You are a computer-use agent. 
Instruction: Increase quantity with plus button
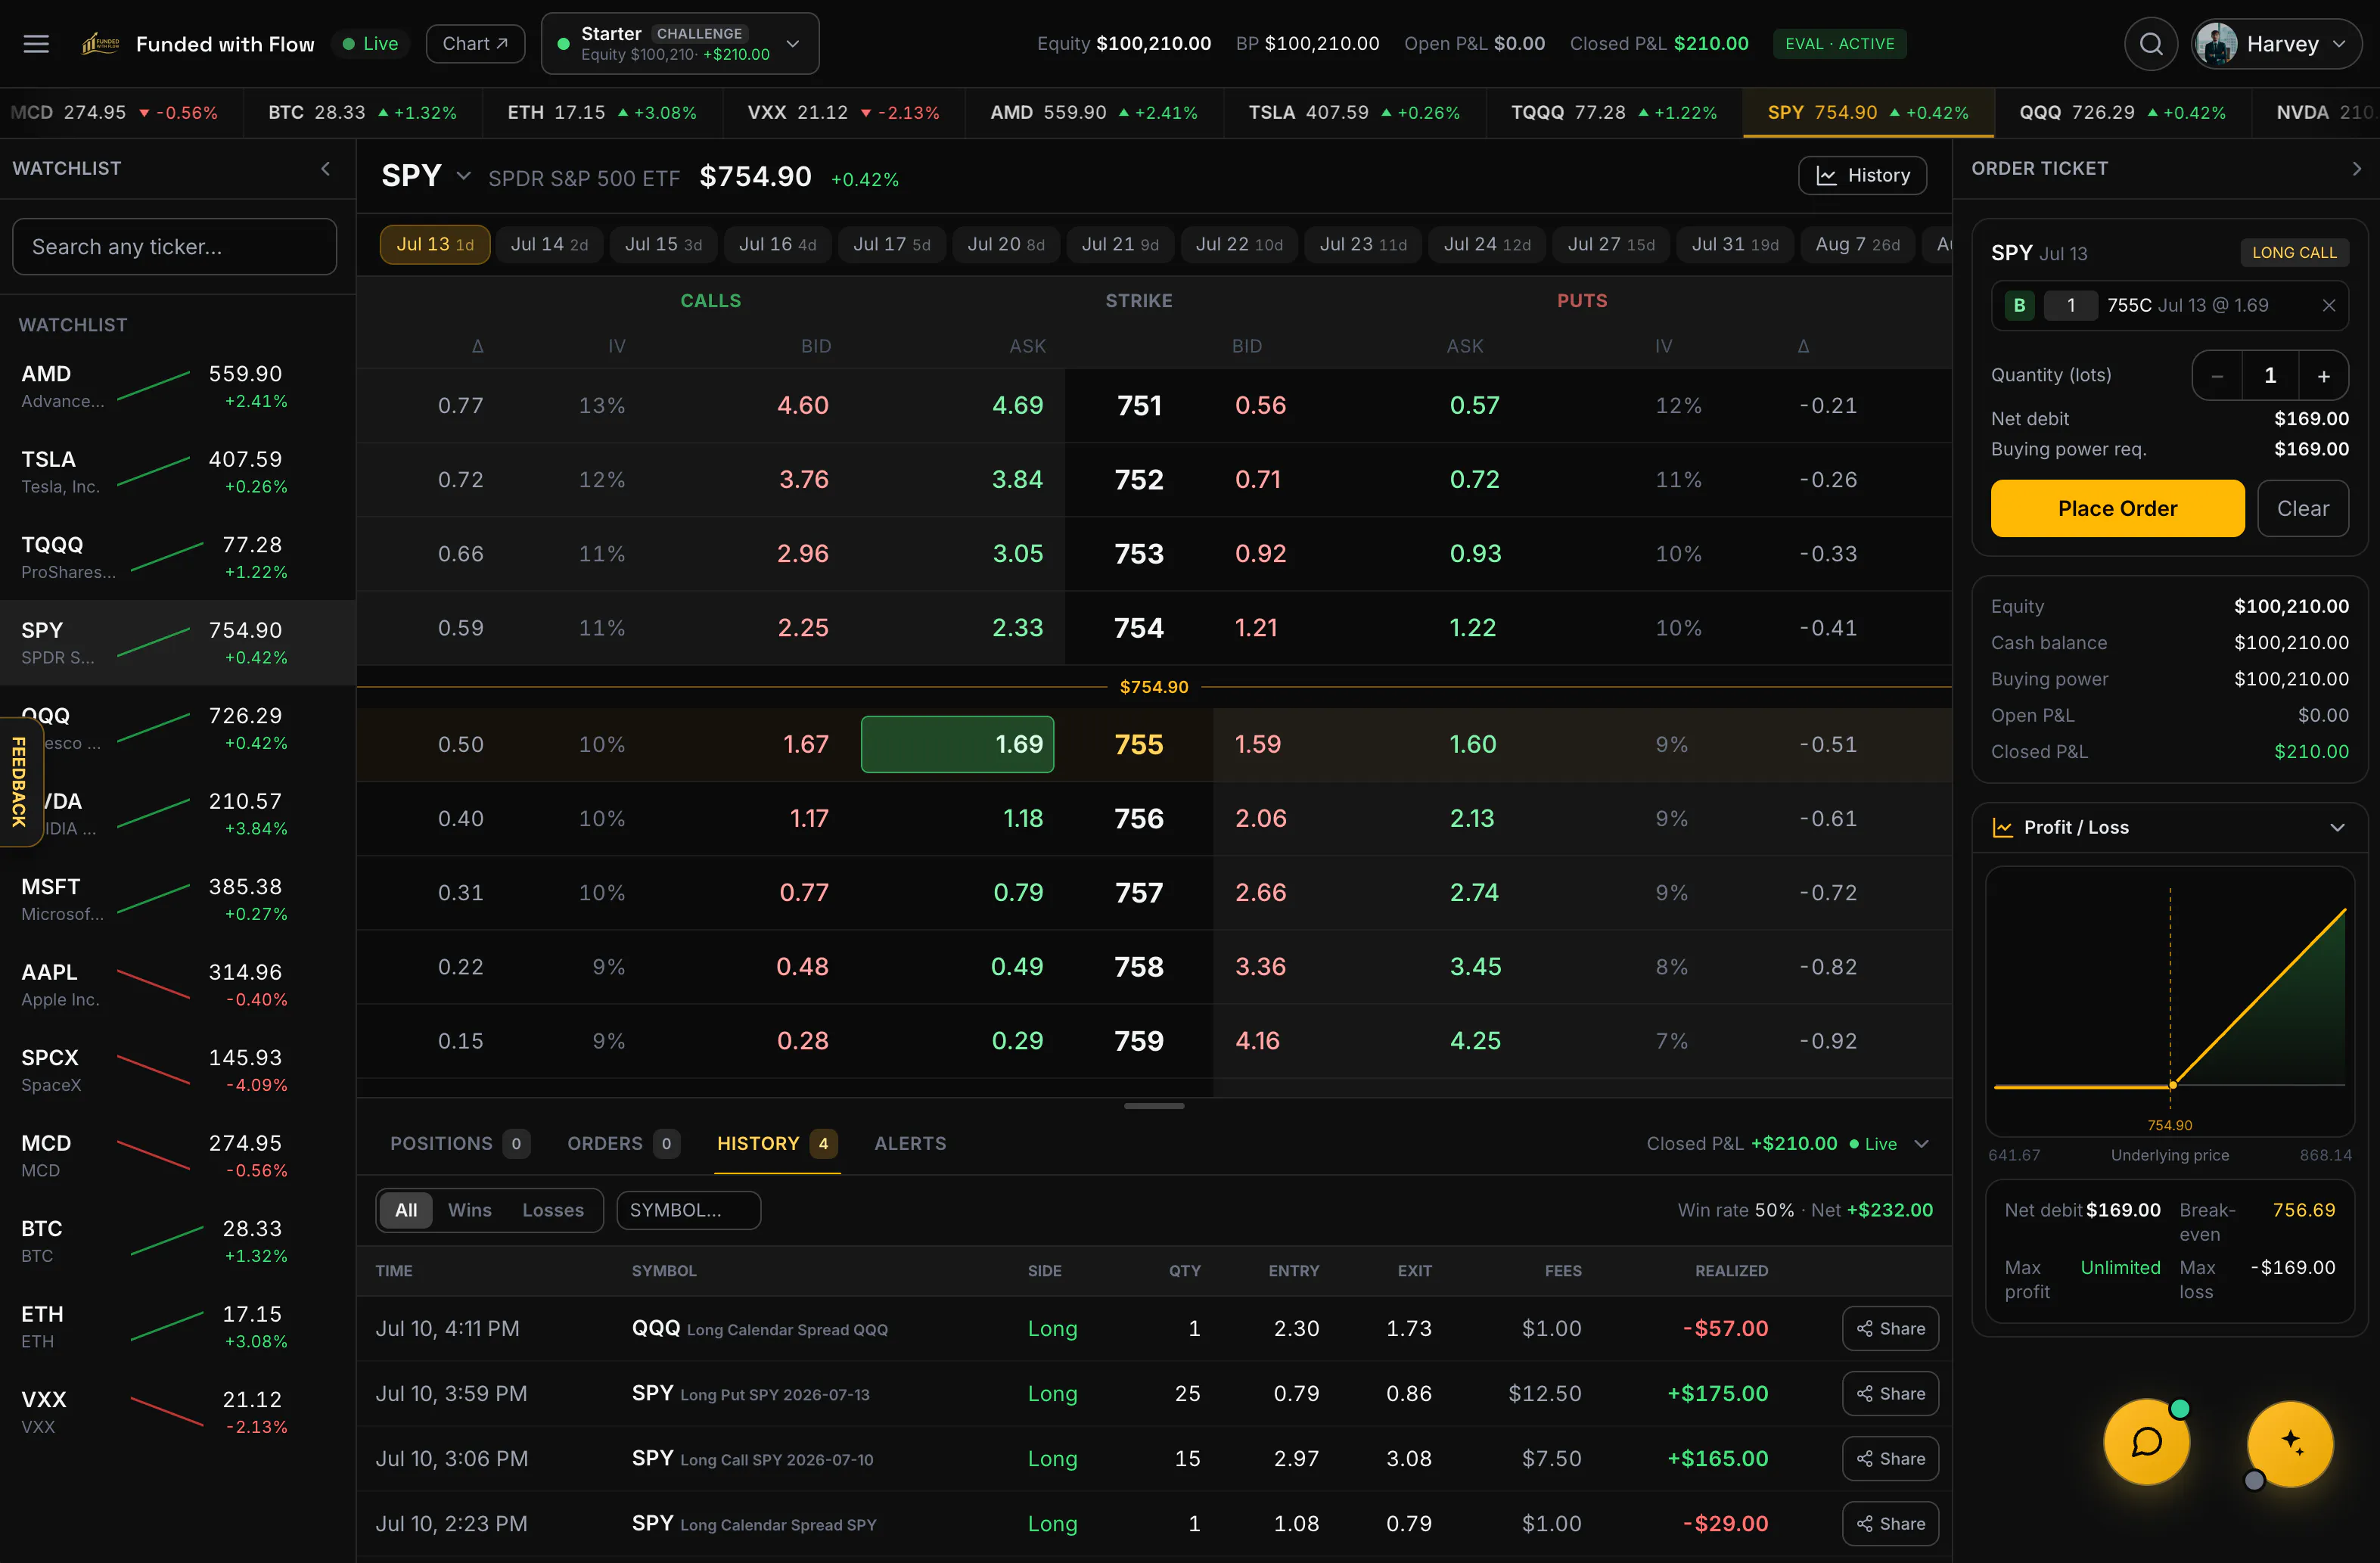(x=2324, y=376)
